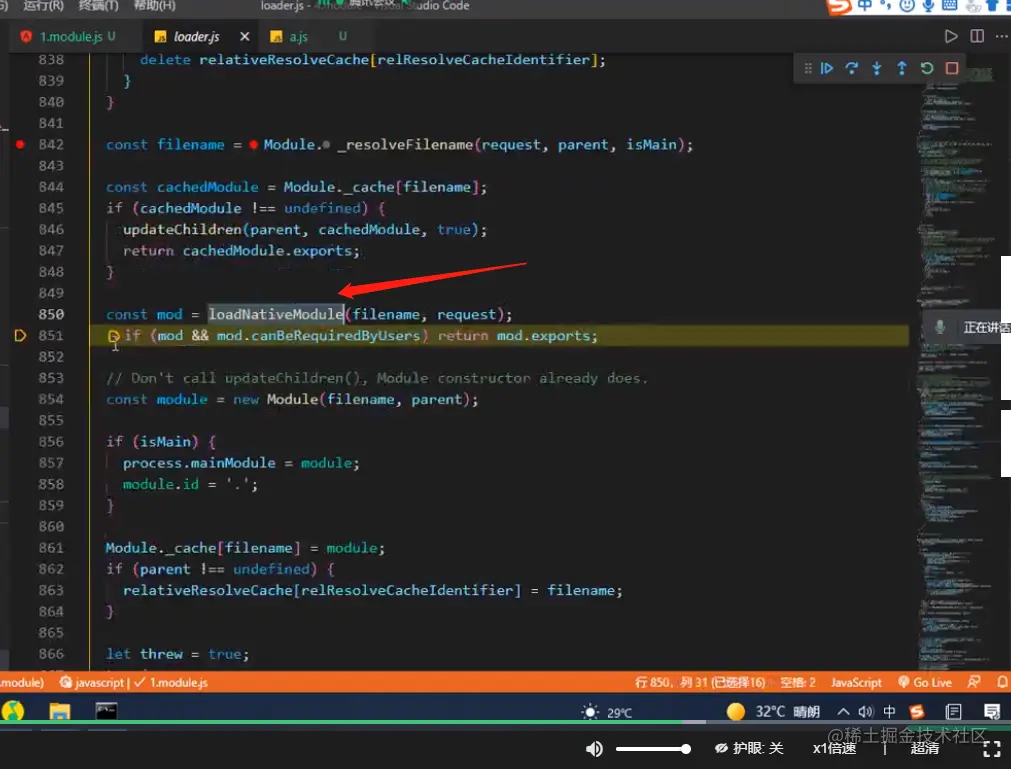Screen dimensions: 1011x769
Task: Change the 超清 video quality
Action: [x=924, y=748]
